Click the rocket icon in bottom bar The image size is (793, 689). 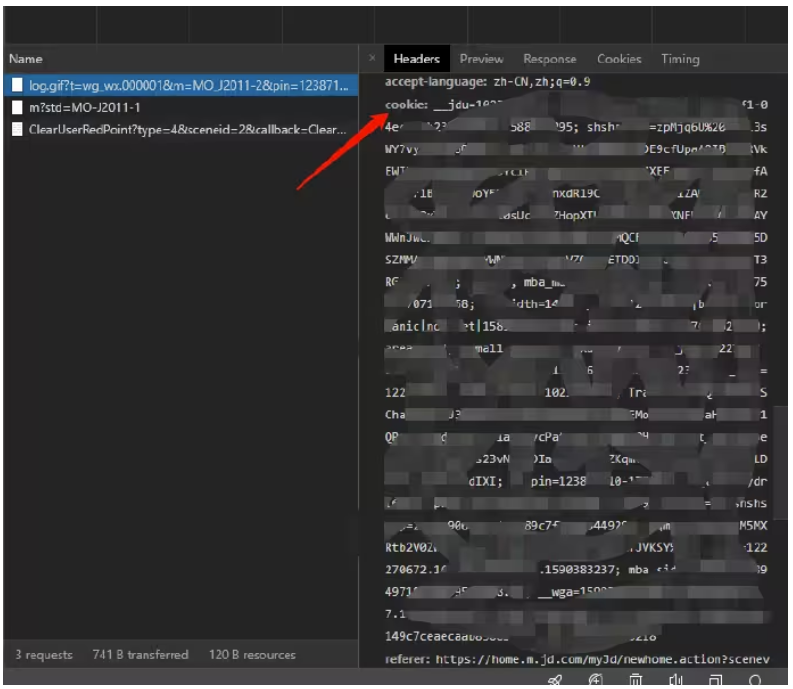(556, 680)
